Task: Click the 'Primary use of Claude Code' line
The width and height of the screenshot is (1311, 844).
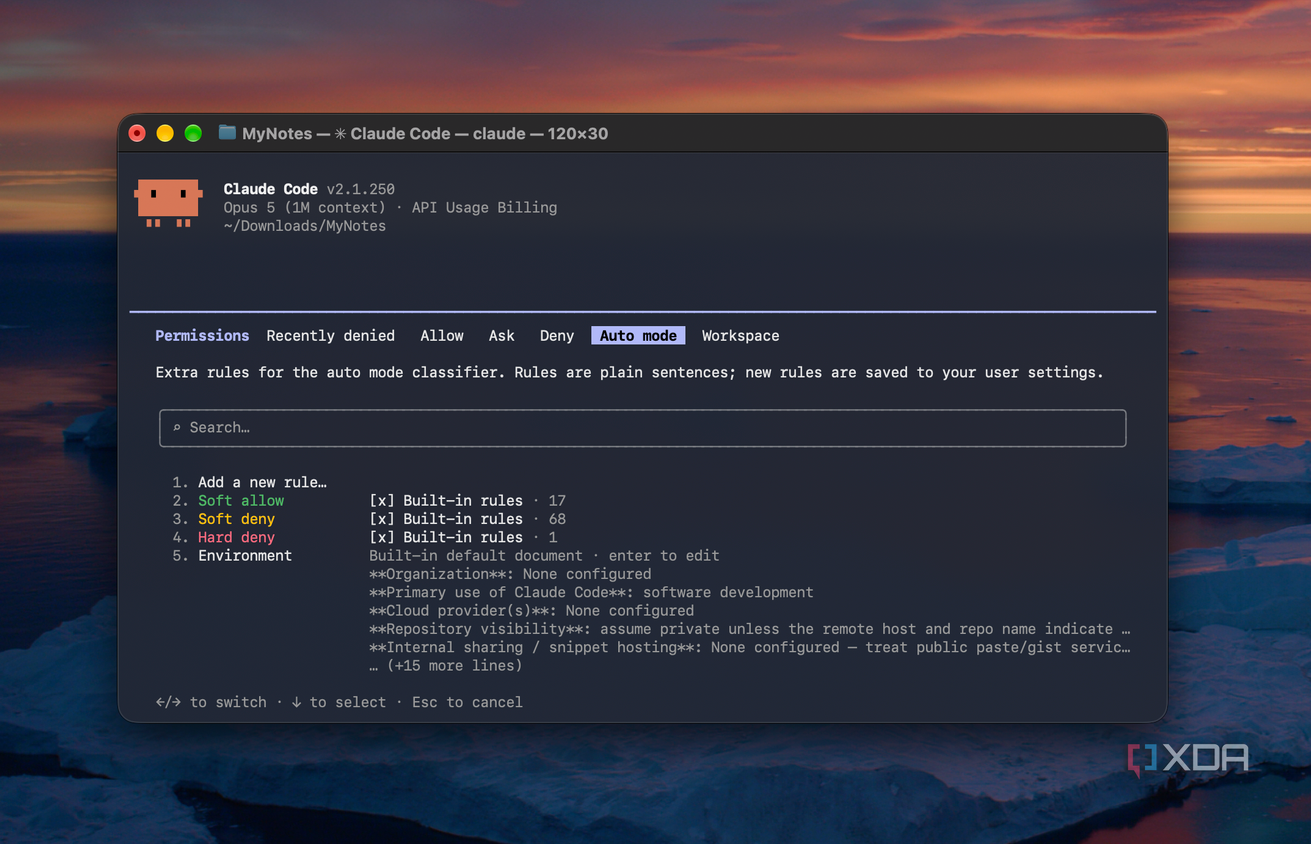Action: (x=591, y=592)
